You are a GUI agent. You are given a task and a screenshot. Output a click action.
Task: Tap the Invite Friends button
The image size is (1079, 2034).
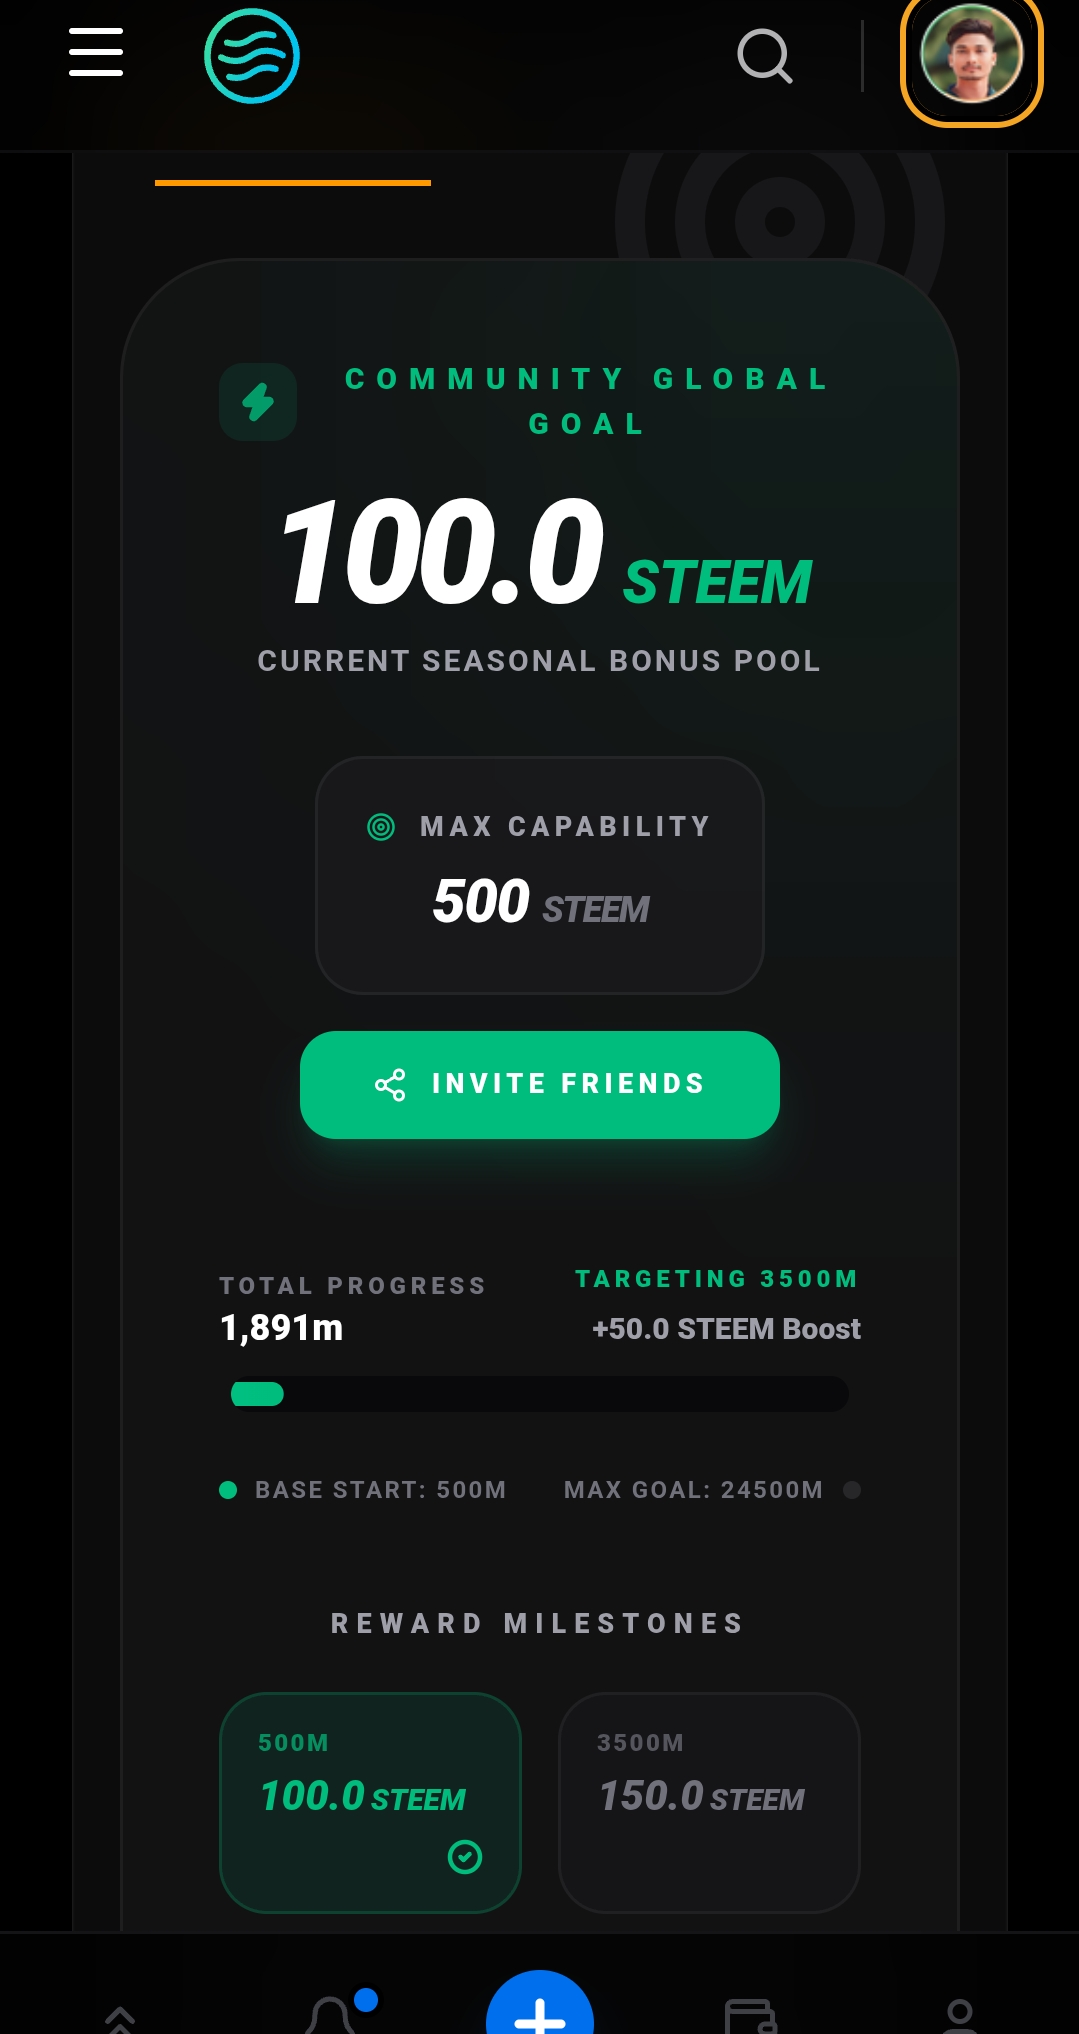[540, 1085]
